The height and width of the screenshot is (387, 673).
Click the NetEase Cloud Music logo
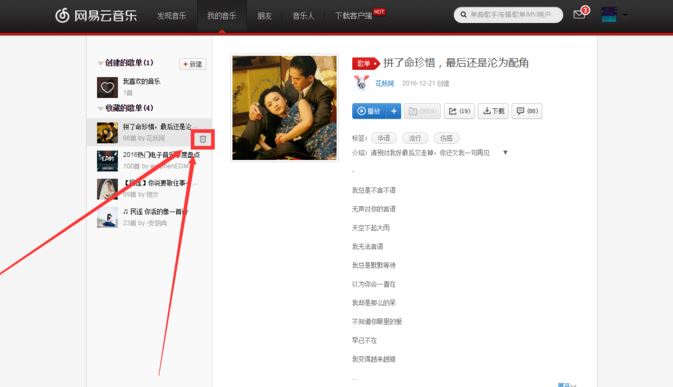coord(96,15)
